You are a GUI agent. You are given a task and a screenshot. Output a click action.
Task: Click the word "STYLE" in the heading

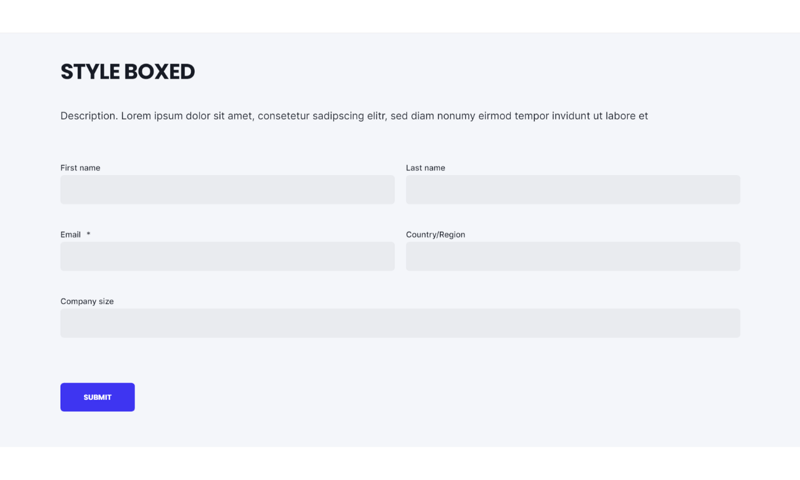click(x=91, y=72)
